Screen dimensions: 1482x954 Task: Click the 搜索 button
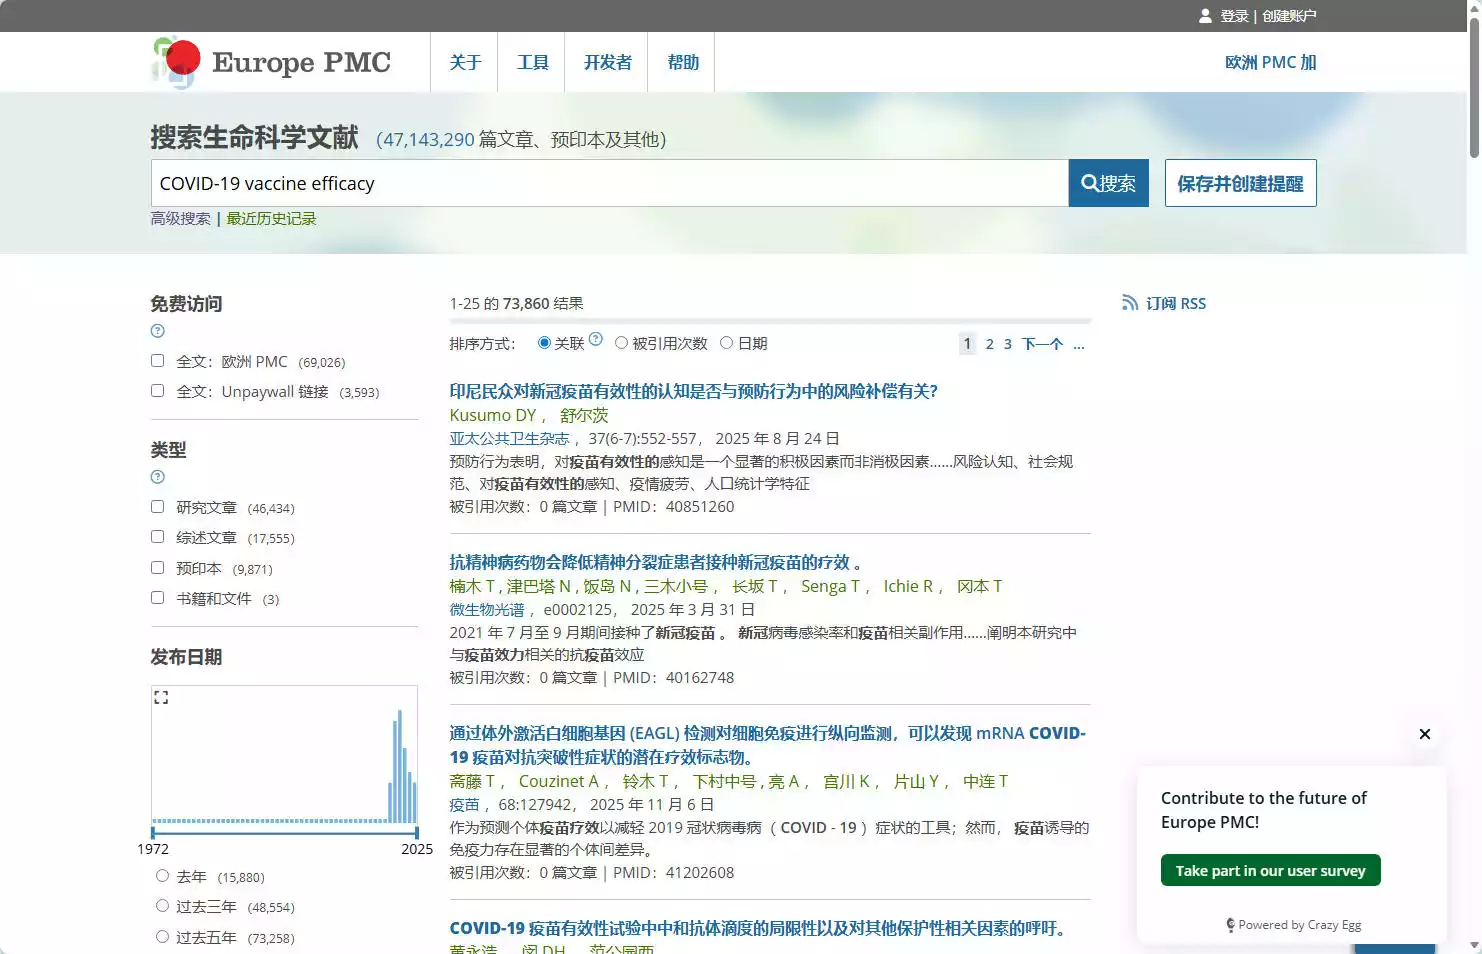[x=1108, y=183]
